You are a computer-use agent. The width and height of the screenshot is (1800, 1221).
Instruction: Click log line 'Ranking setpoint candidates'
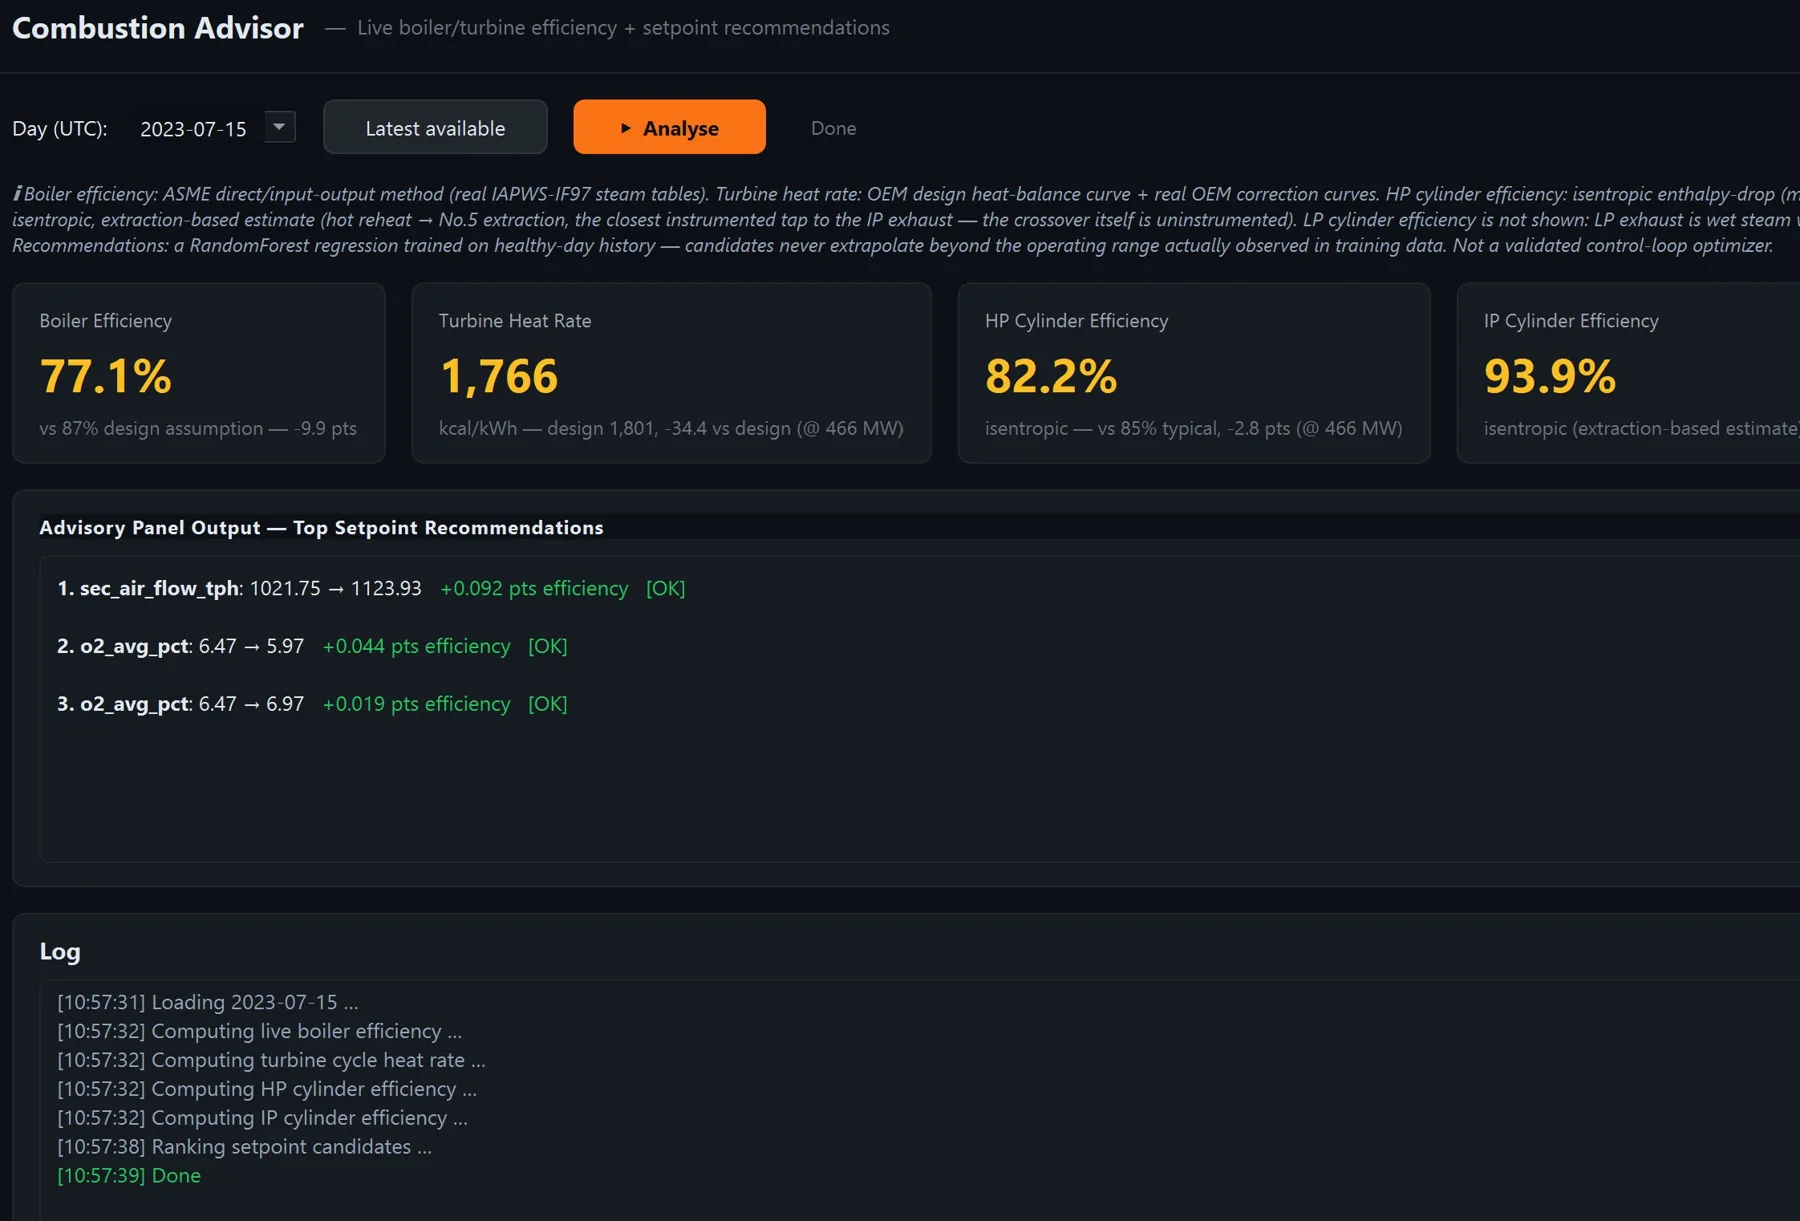[x=244, y=1147]
